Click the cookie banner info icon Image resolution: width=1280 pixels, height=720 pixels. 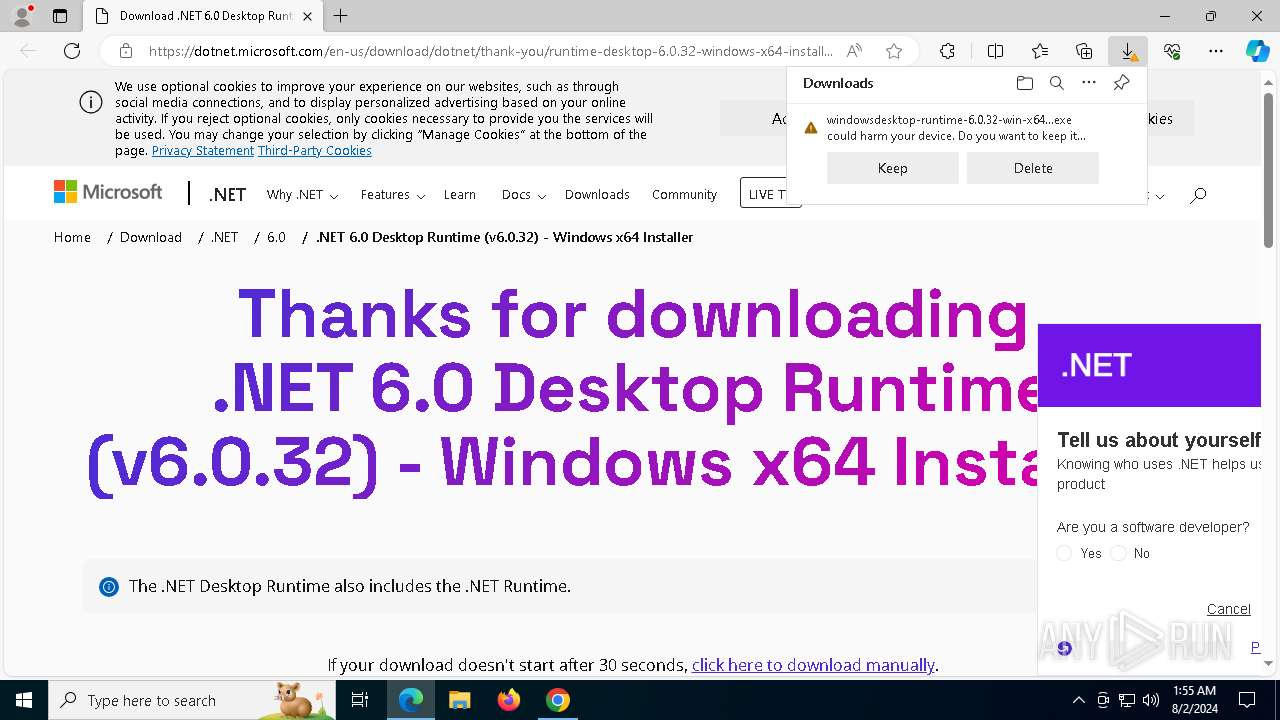pos(90,102)
